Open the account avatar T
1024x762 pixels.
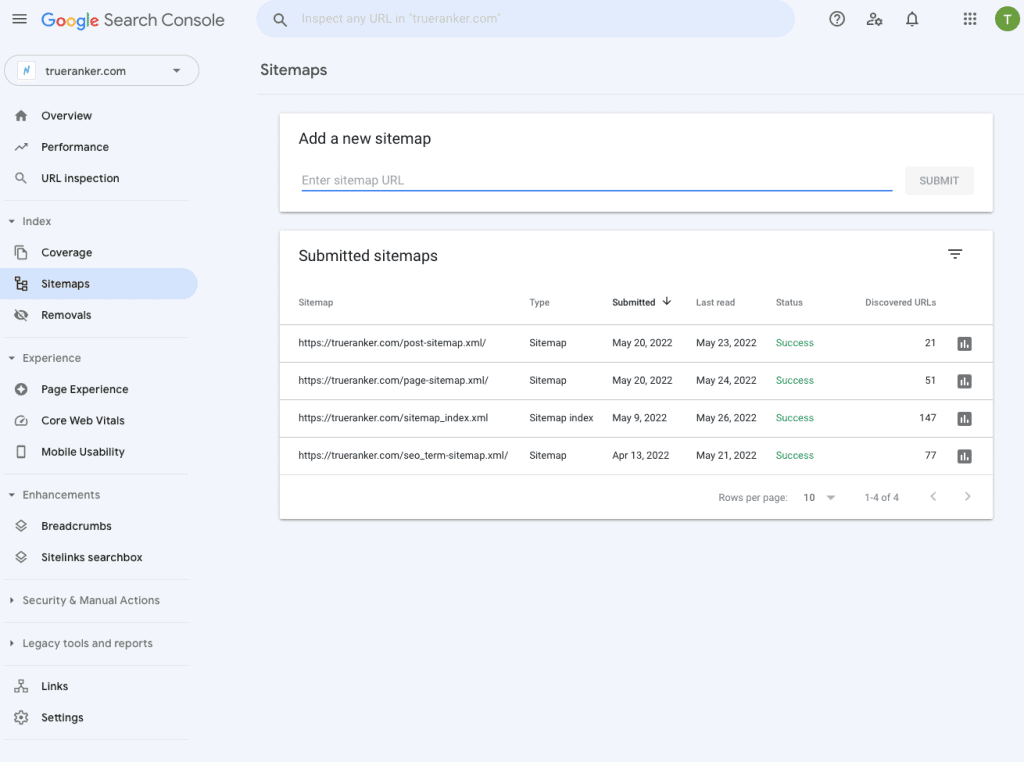point(1007,19)
